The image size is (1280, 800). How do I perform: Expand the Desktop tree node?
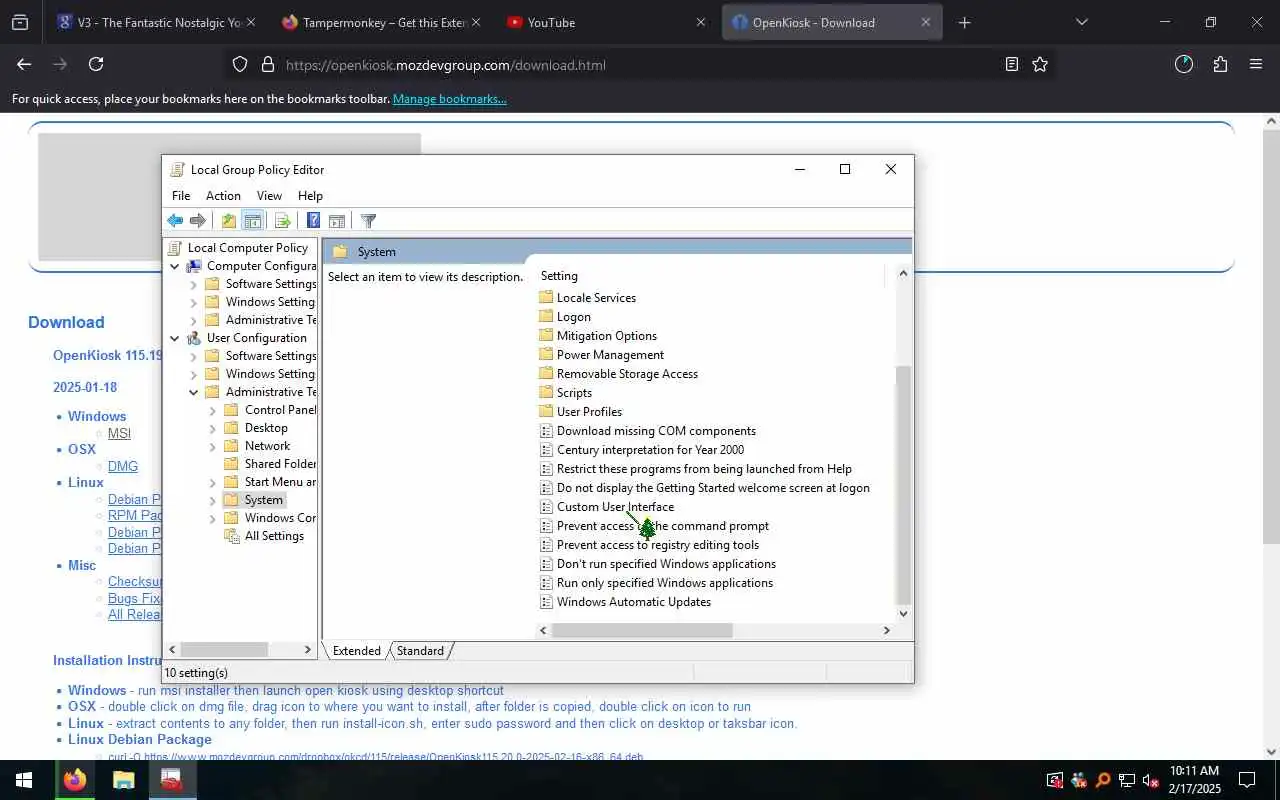pyautogui.click(x=213, y=428)
